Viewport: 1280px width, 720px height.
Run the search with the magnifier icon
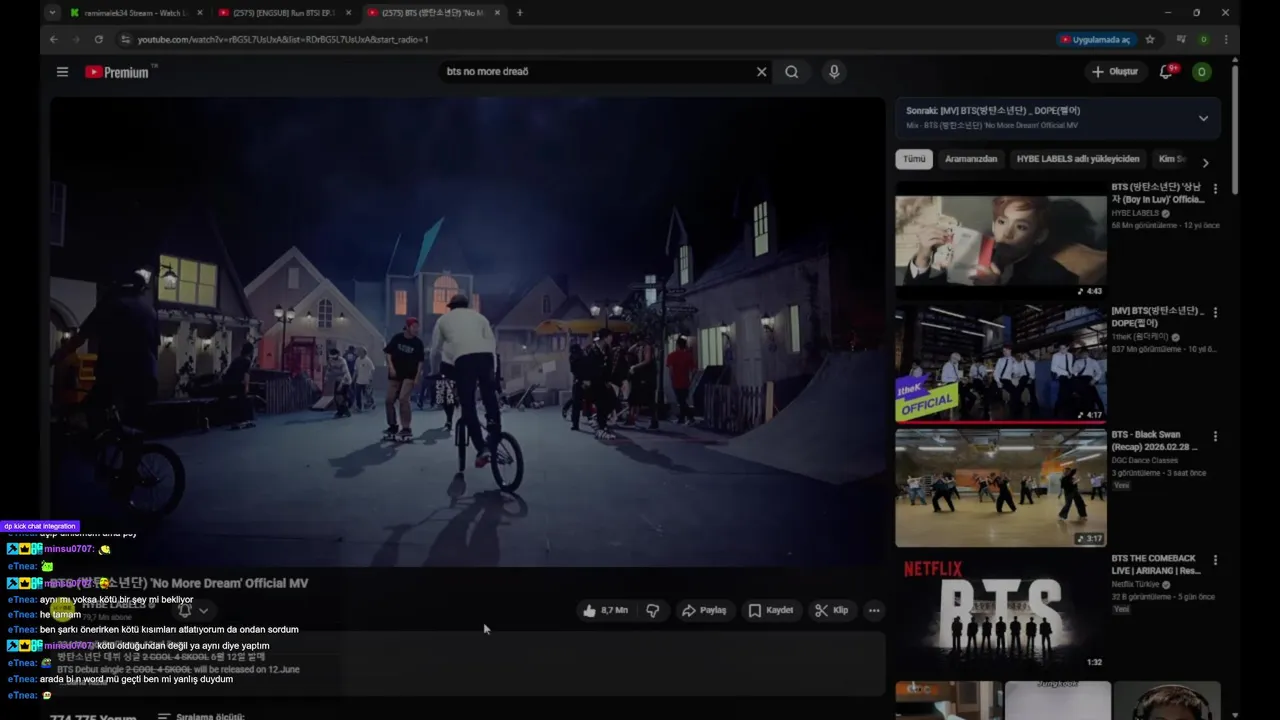[x=792, y=72]
